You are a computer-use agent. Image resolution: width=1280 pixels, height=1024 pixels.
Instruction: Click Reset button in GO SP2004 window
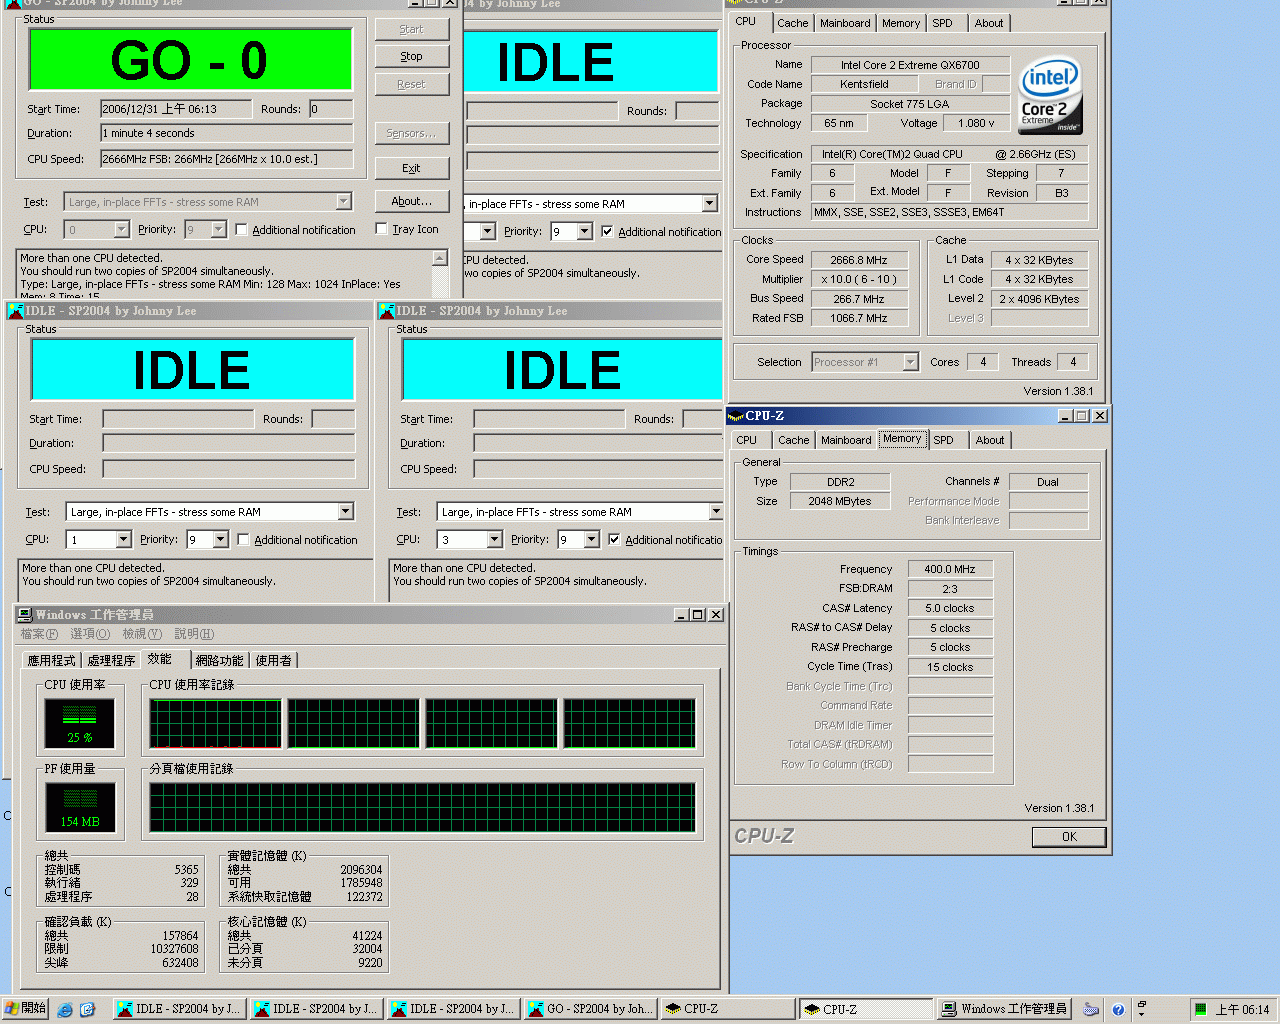click(x=411, y=85)
